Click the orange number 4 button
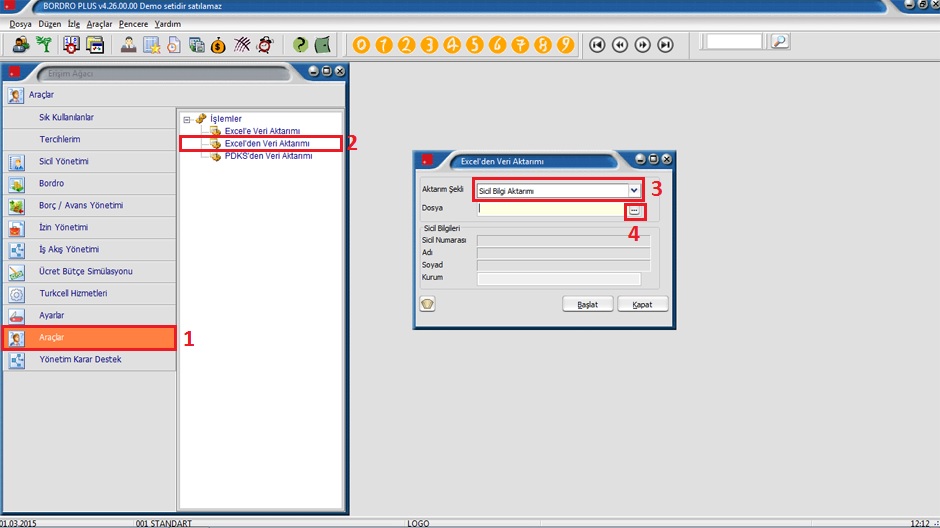The image size is (940, 528). 452,45
